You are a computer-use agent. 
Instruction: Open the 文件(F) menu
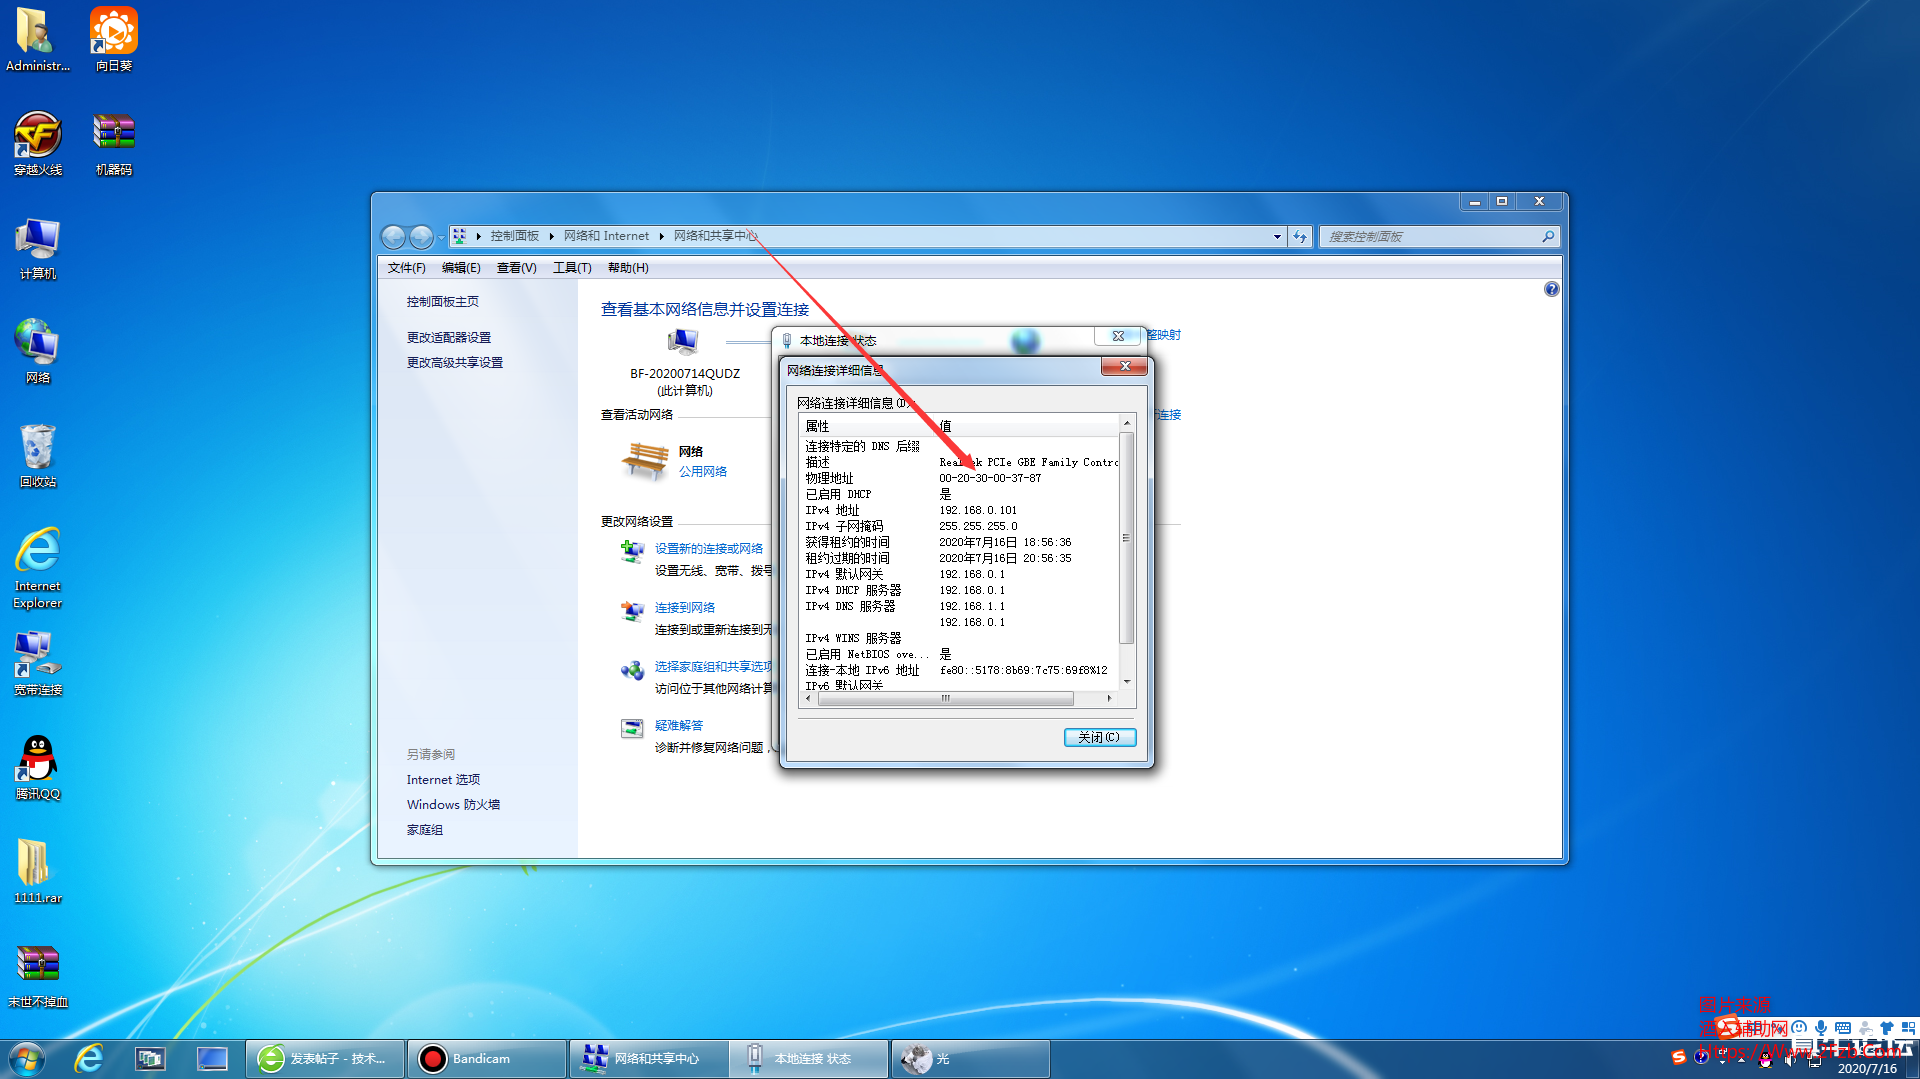pos(406,268)
